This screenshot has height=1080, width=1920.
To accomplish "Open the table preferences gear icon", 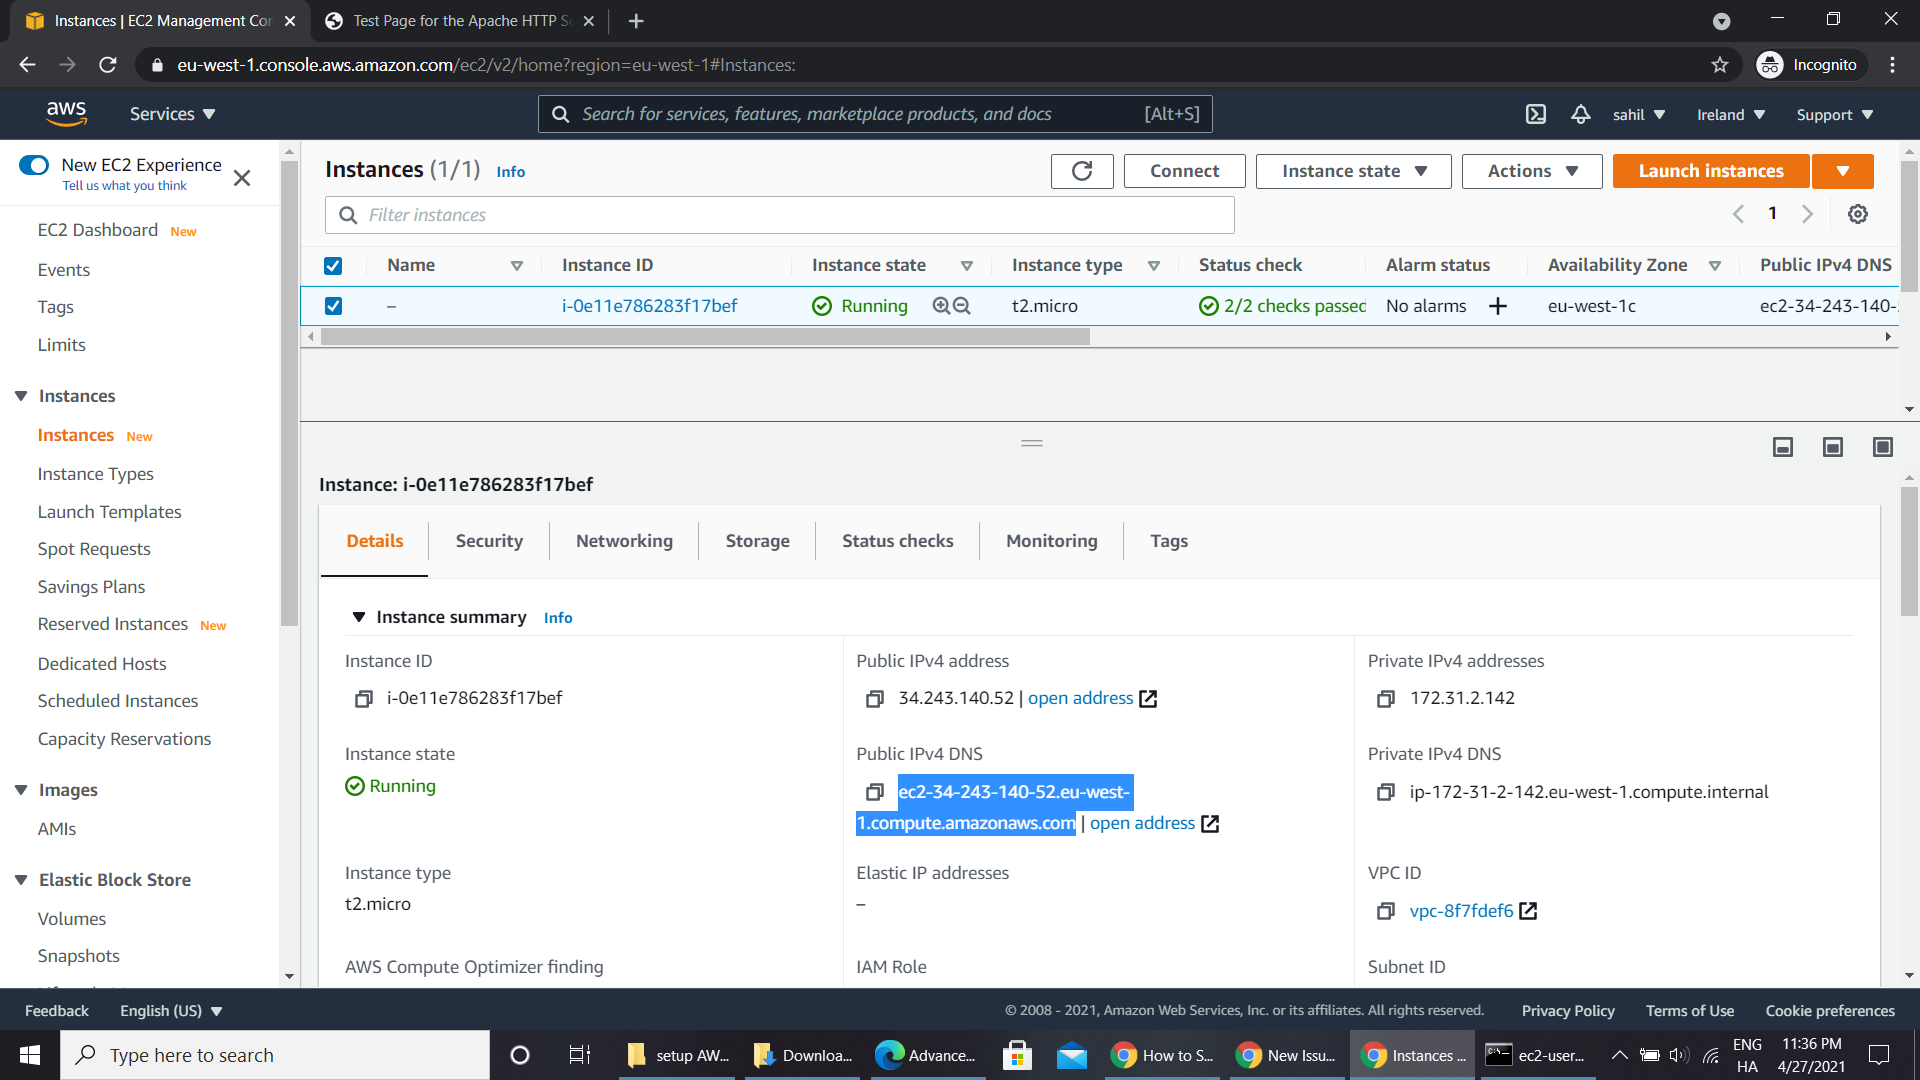I will (1857, 214).
